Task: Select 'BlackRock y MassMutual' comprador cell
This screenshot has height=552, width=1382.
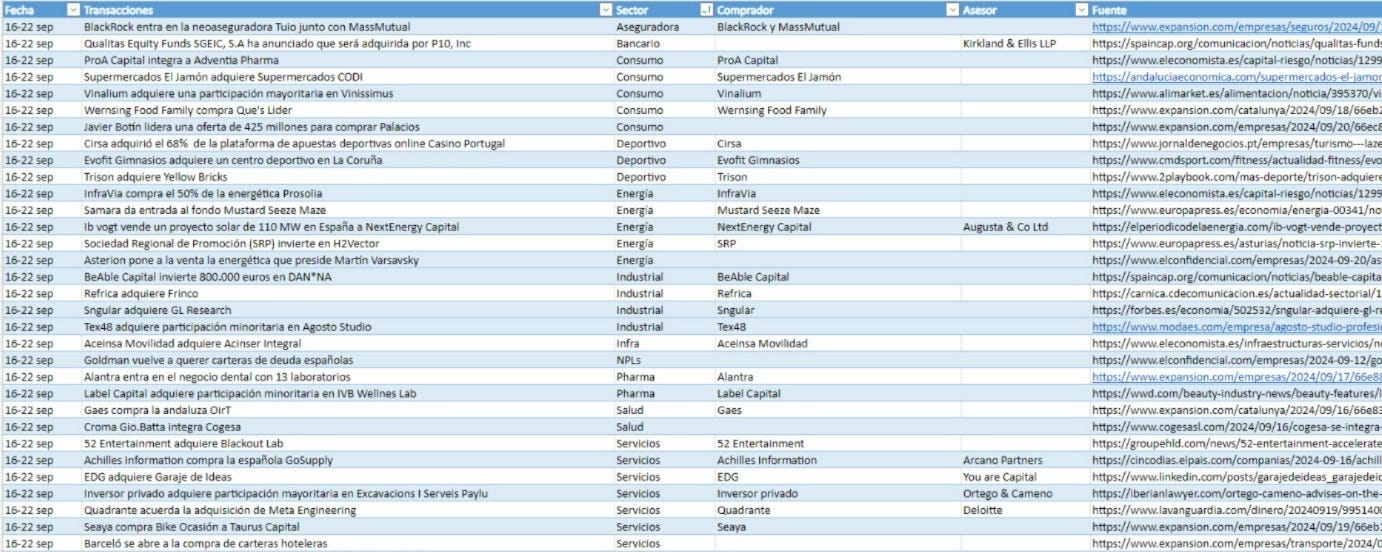Action: click(838, 27)
